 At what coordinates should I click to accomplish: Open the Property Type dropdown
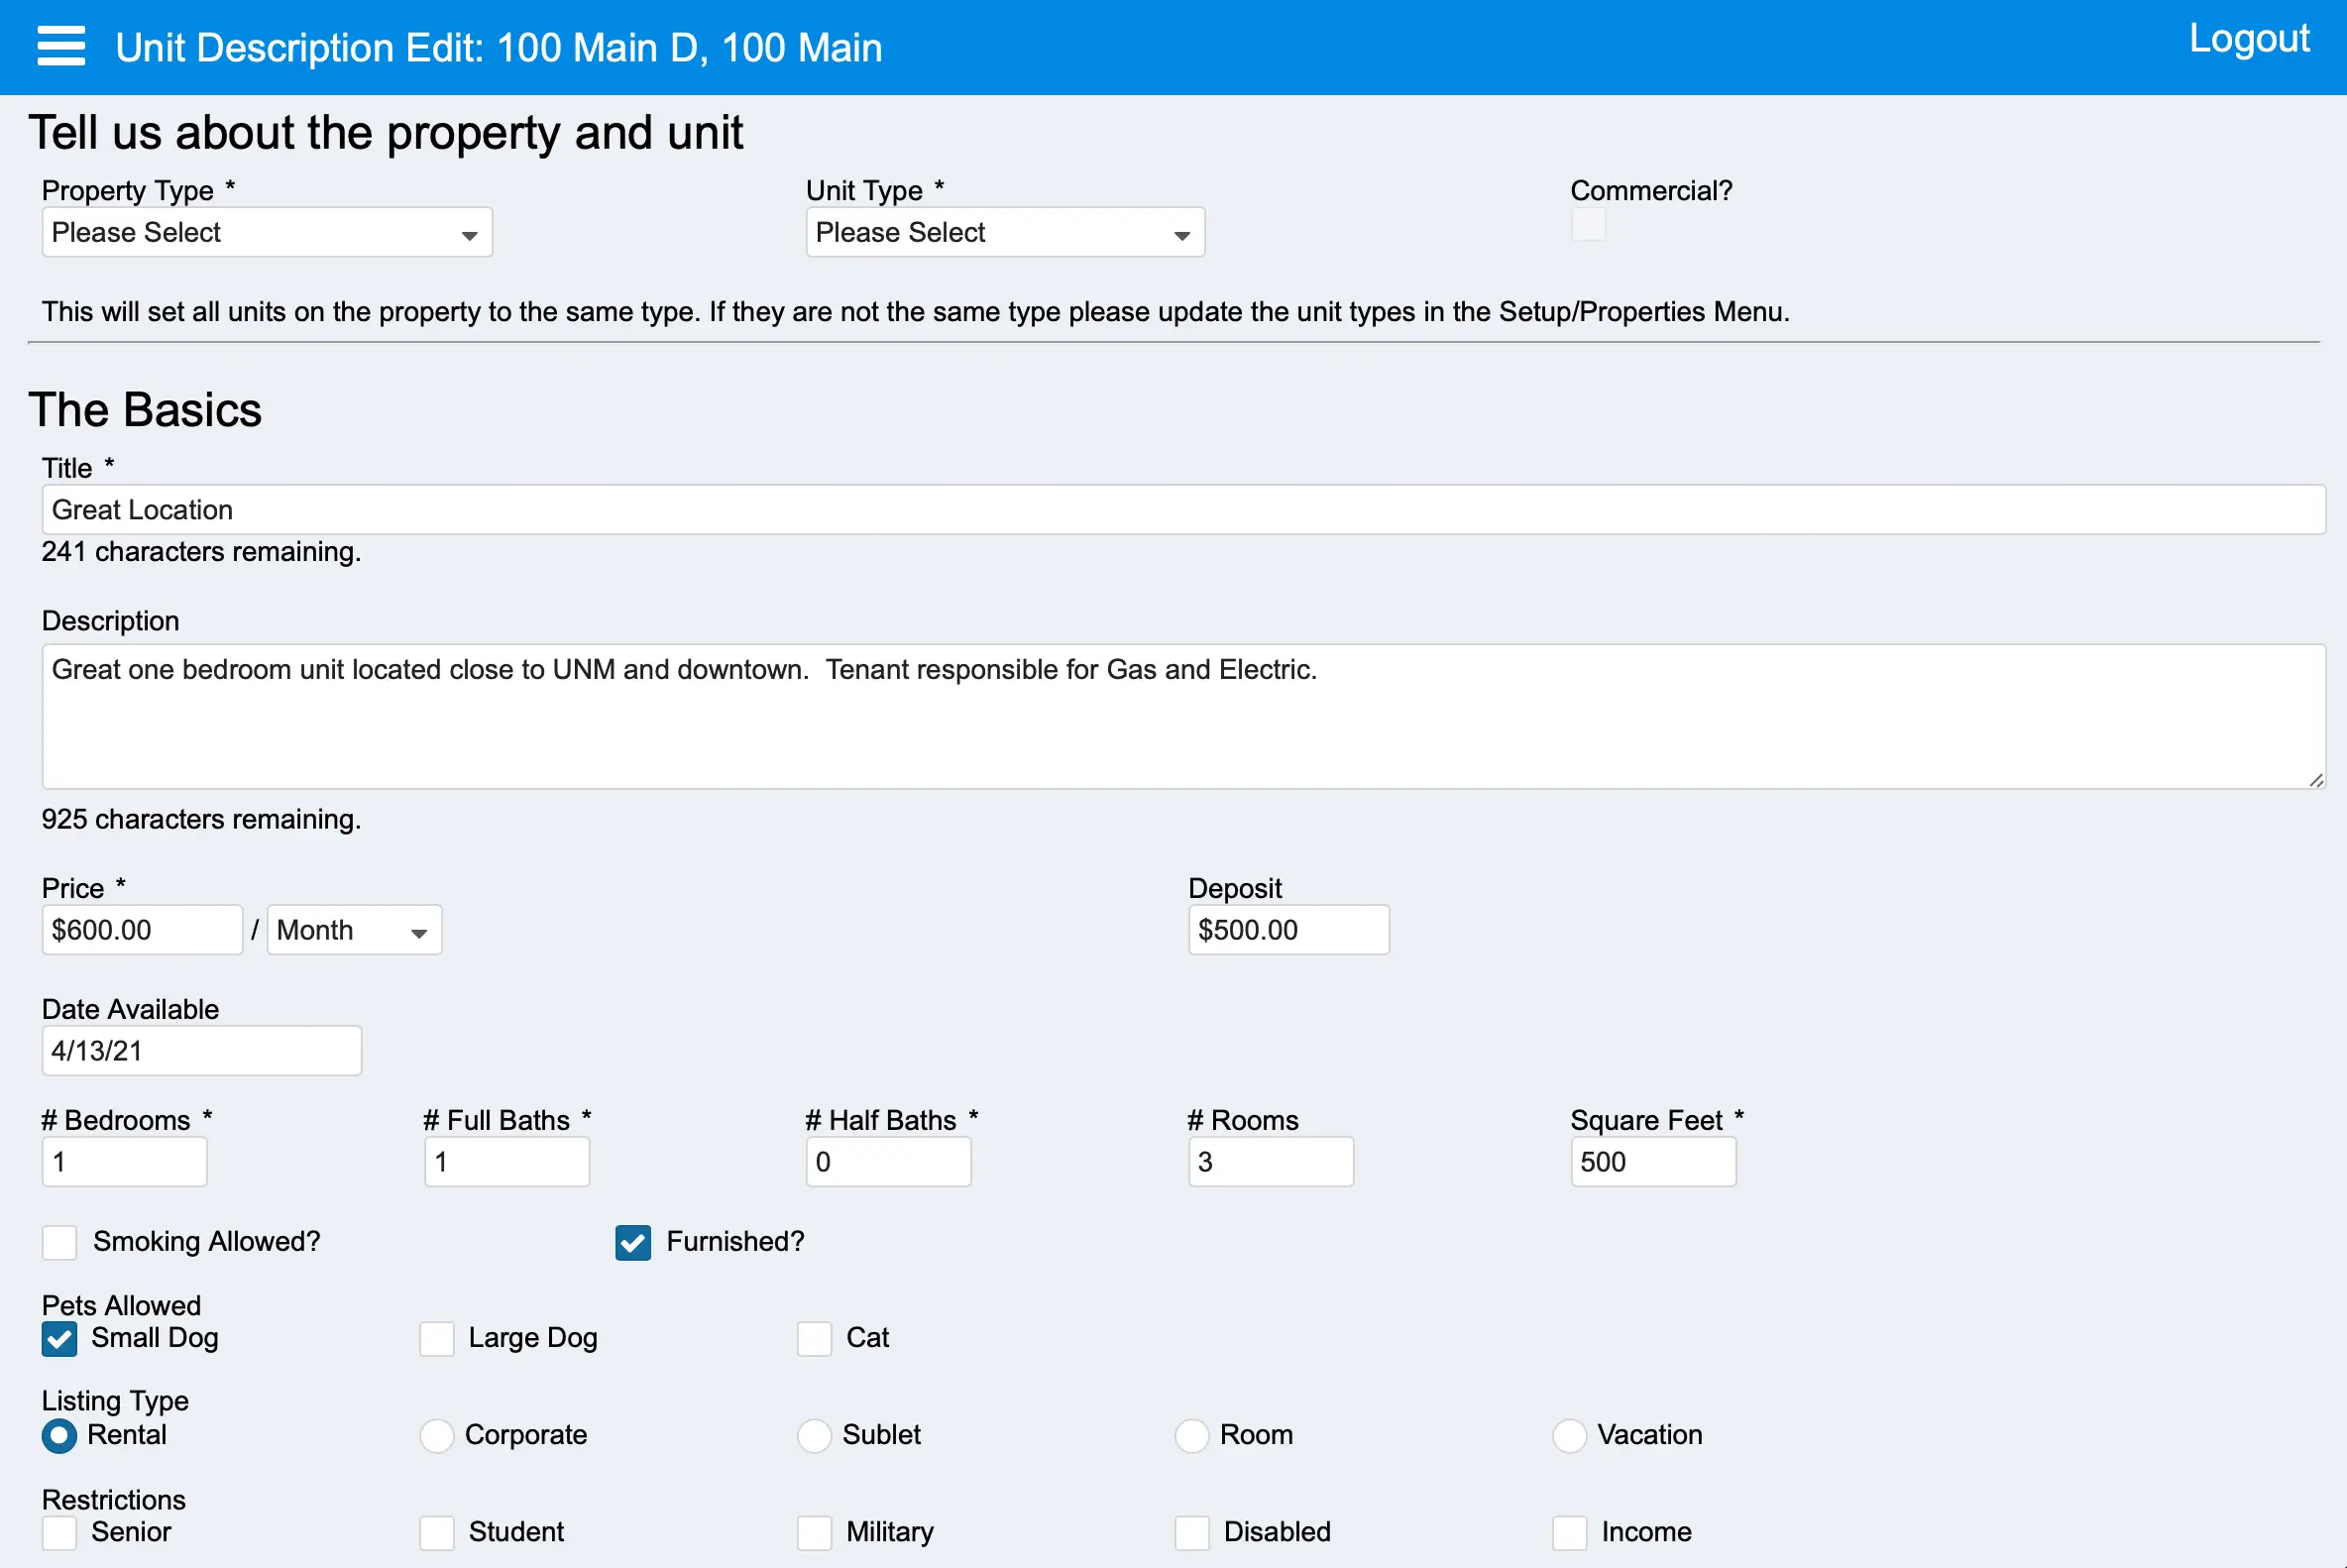pos(267,233)
